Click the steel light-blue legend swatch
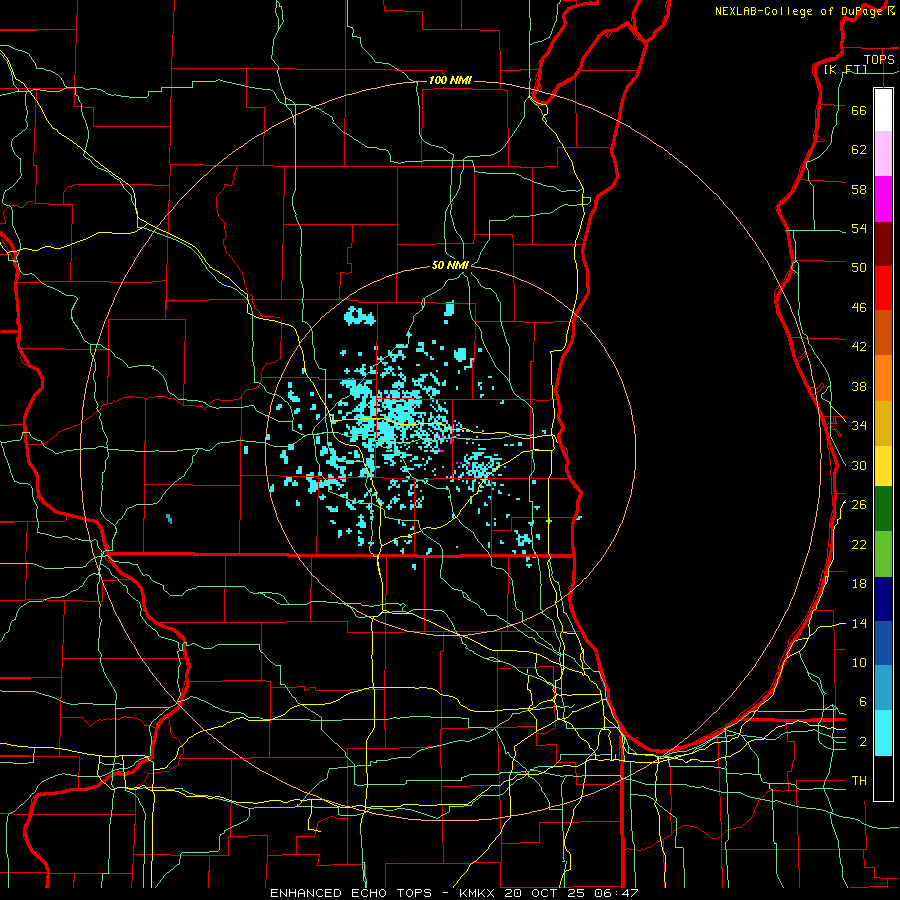The width and height of the screenshot is (900, 900). 883,688
